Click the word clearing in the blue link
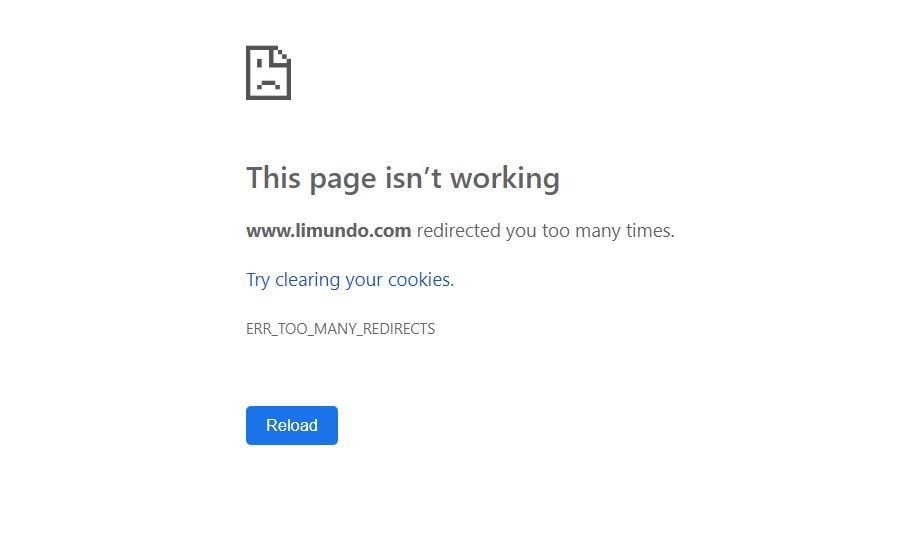Image resolution: width=921 pixels, height=553 pixels. click(308, 280)
